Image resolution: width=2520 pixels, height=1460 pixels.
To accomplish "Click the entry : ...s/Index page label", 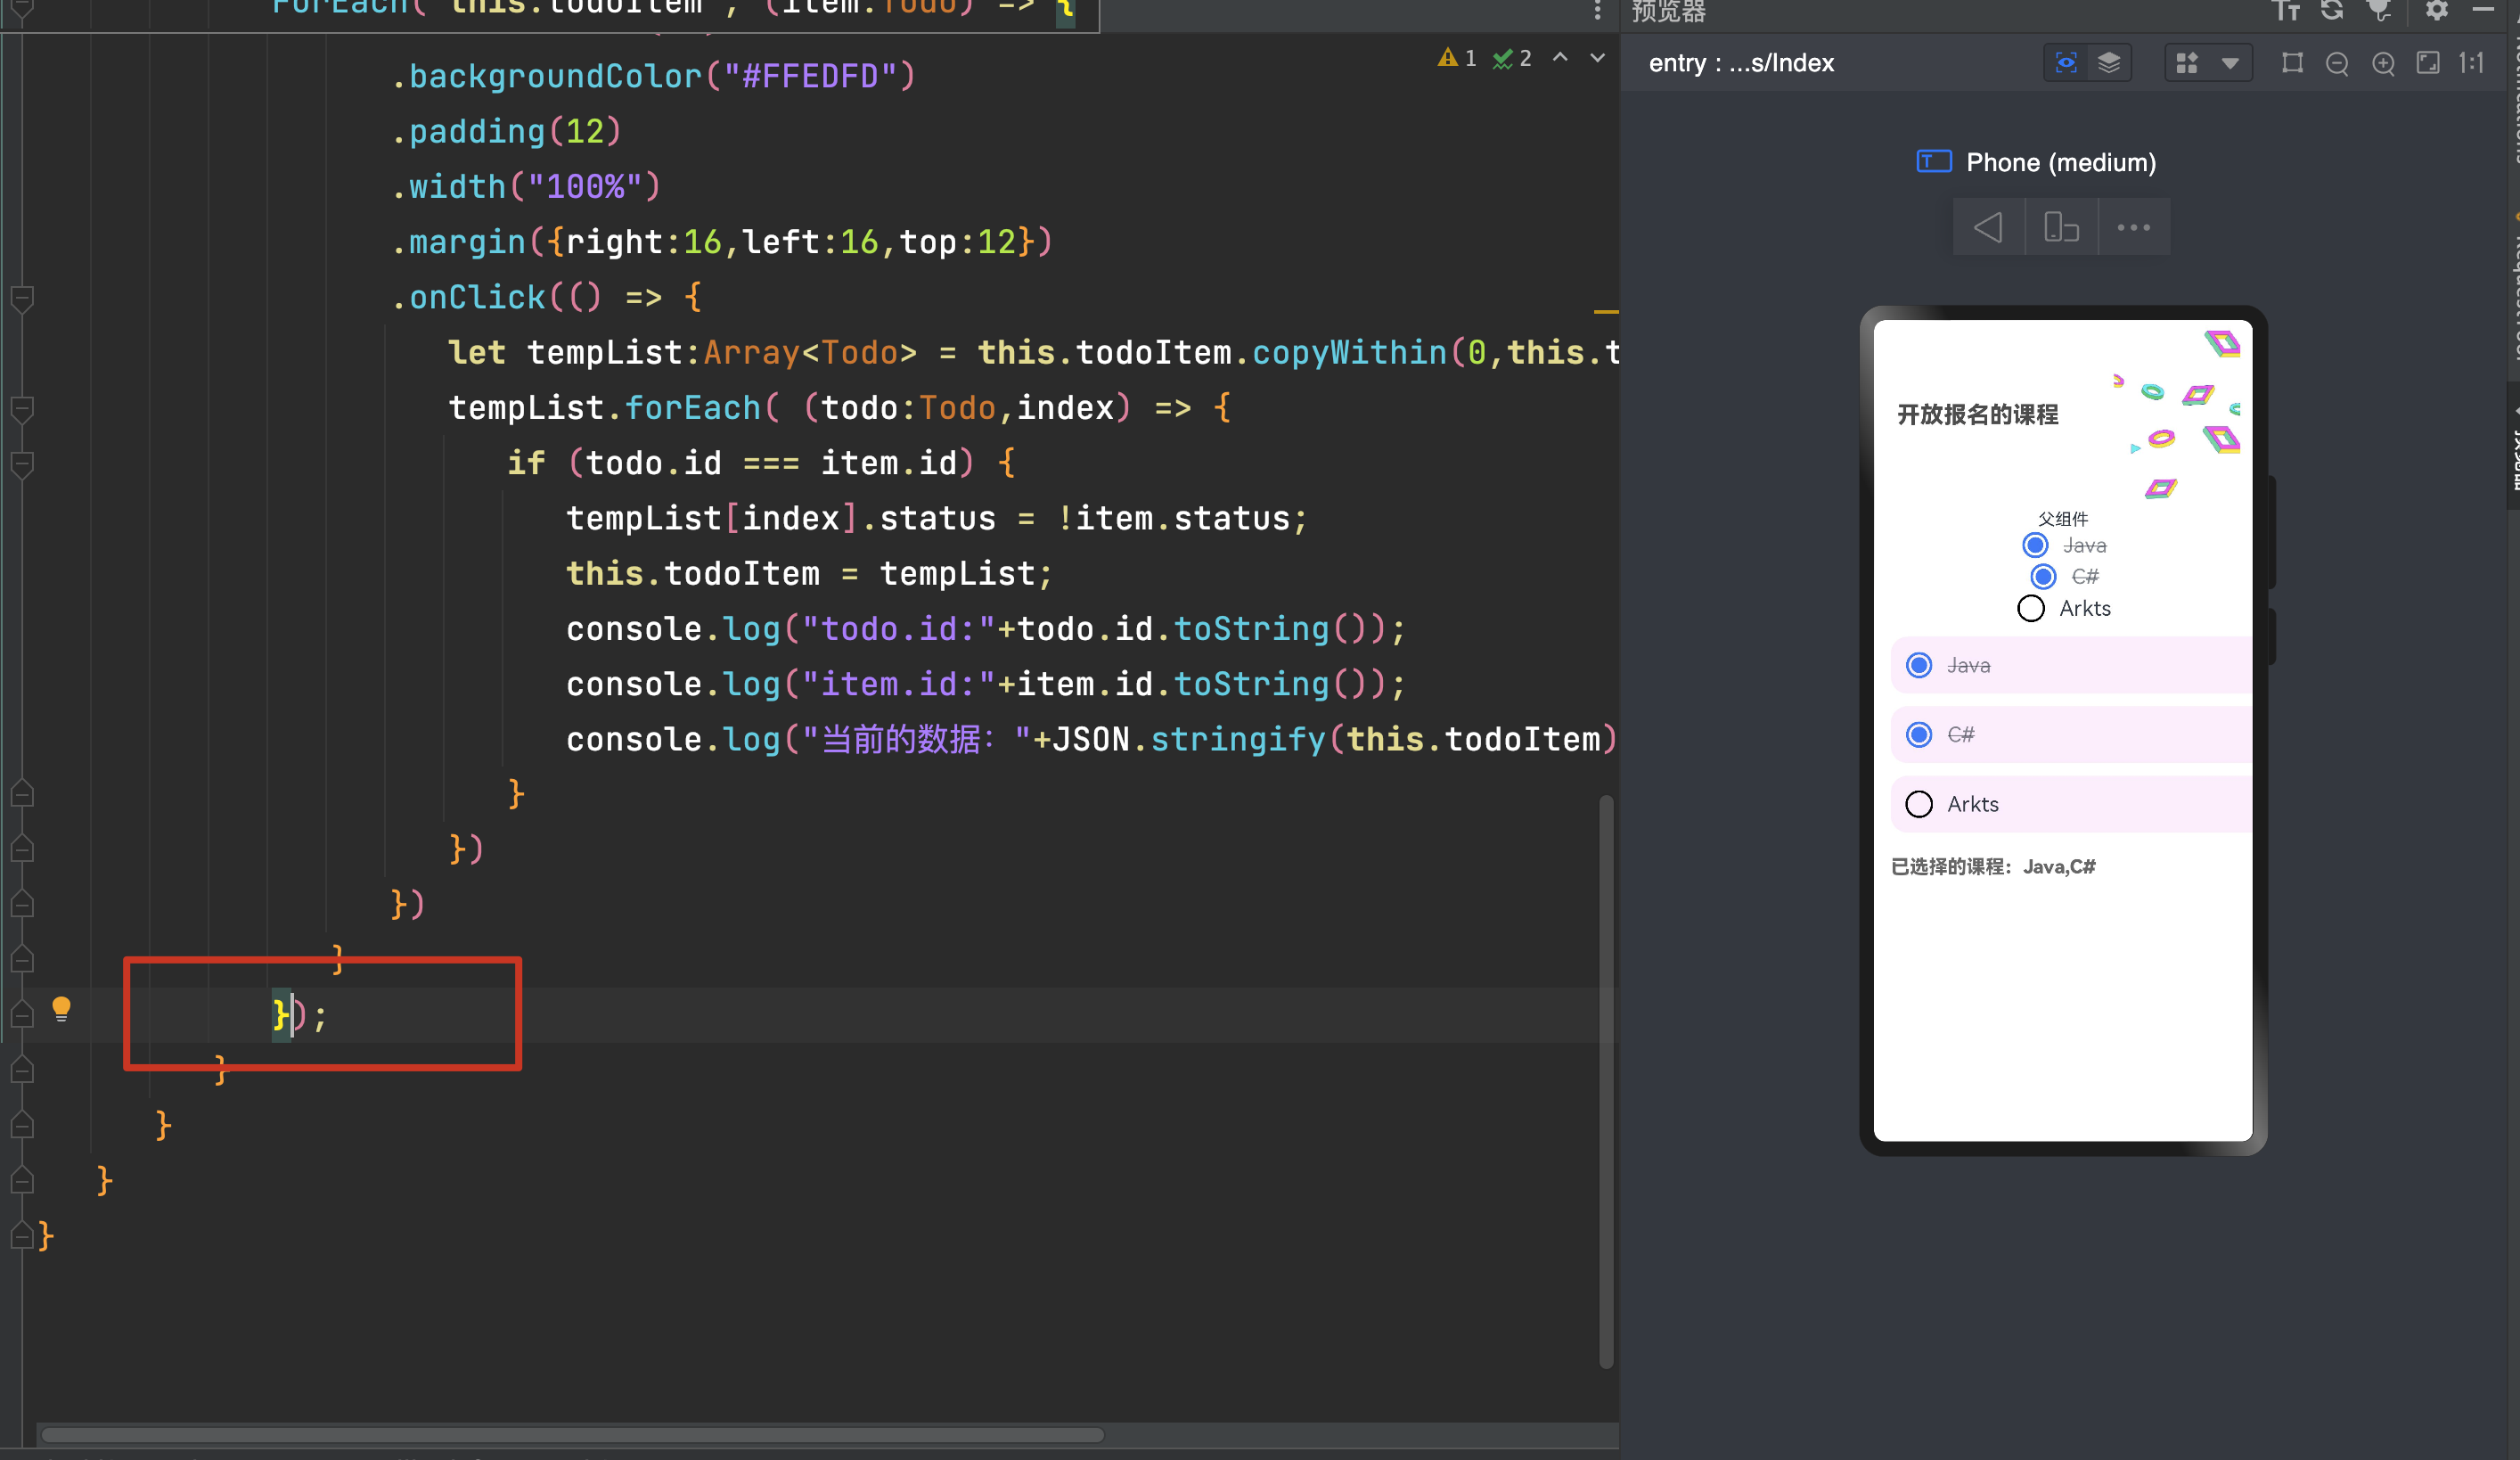I will coord(1741,63).
